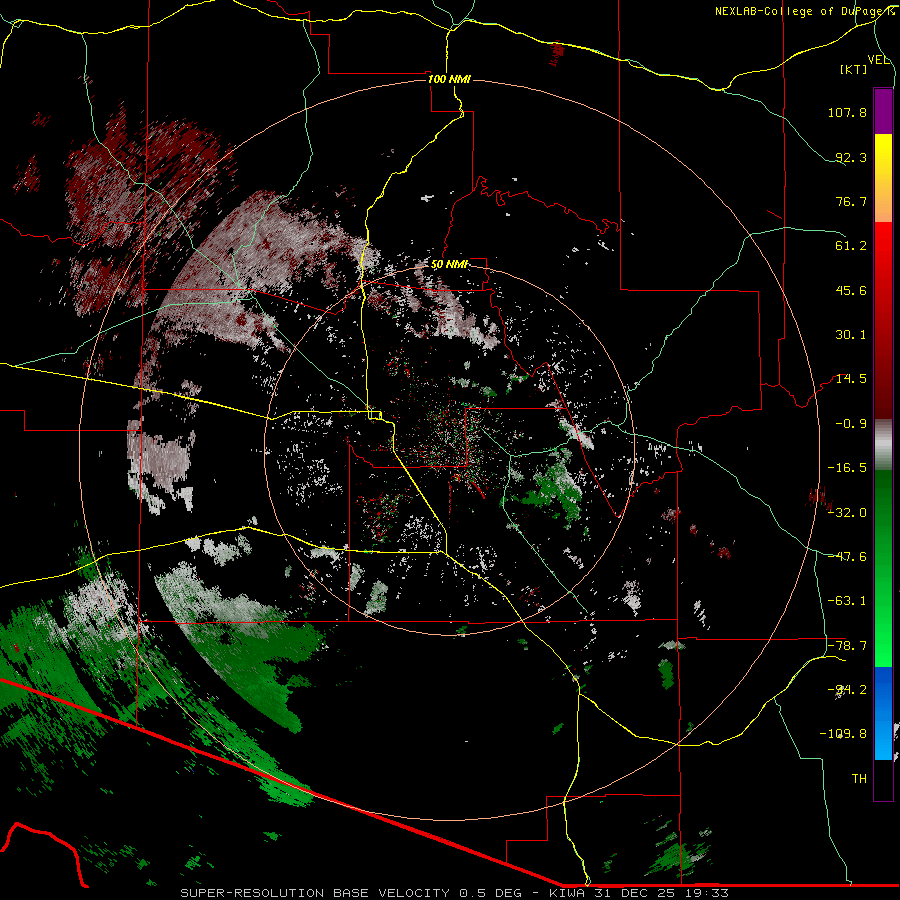Click the 61.2 velocity scale value
Image resolution: width=900 pixels, height=900 pixels.
(851, 246)
